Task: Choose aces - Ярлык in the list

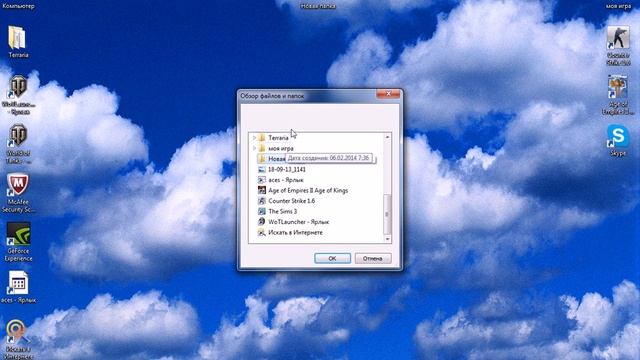Action: point(281,180)
